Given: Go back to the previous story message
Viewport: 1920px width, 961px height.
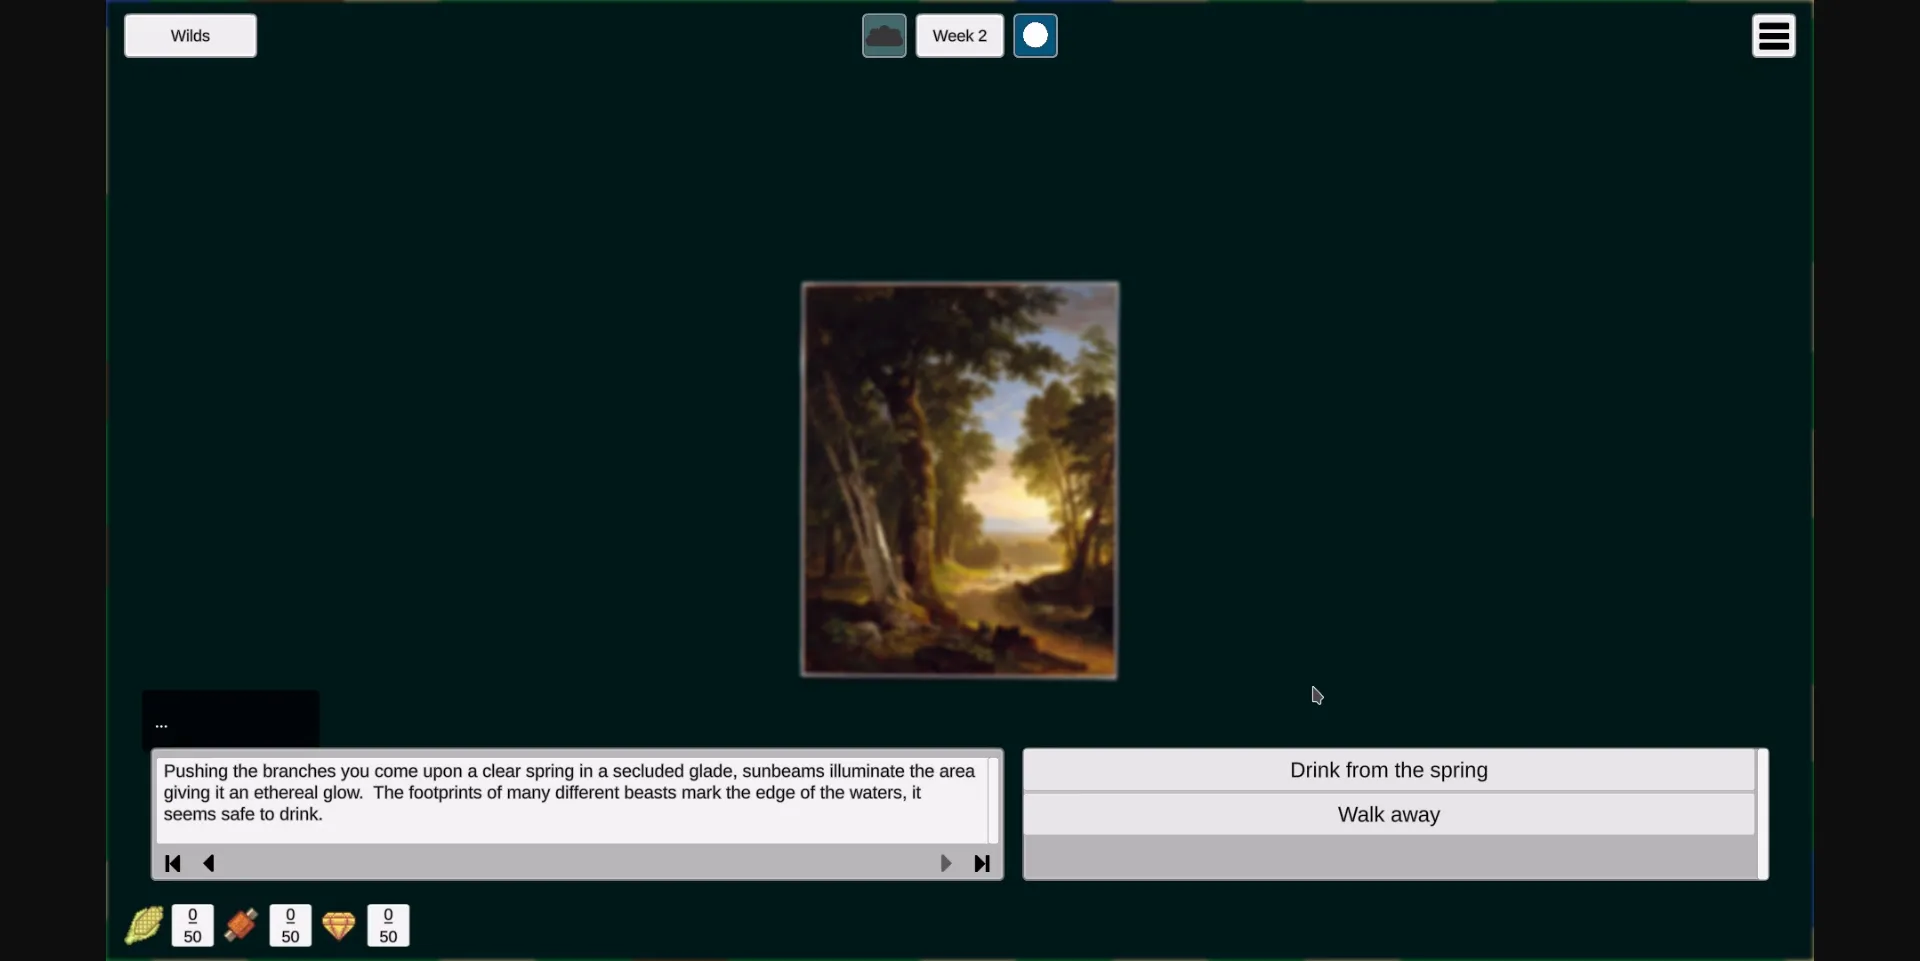Looking at the screenshot, I should pos(209,863).
